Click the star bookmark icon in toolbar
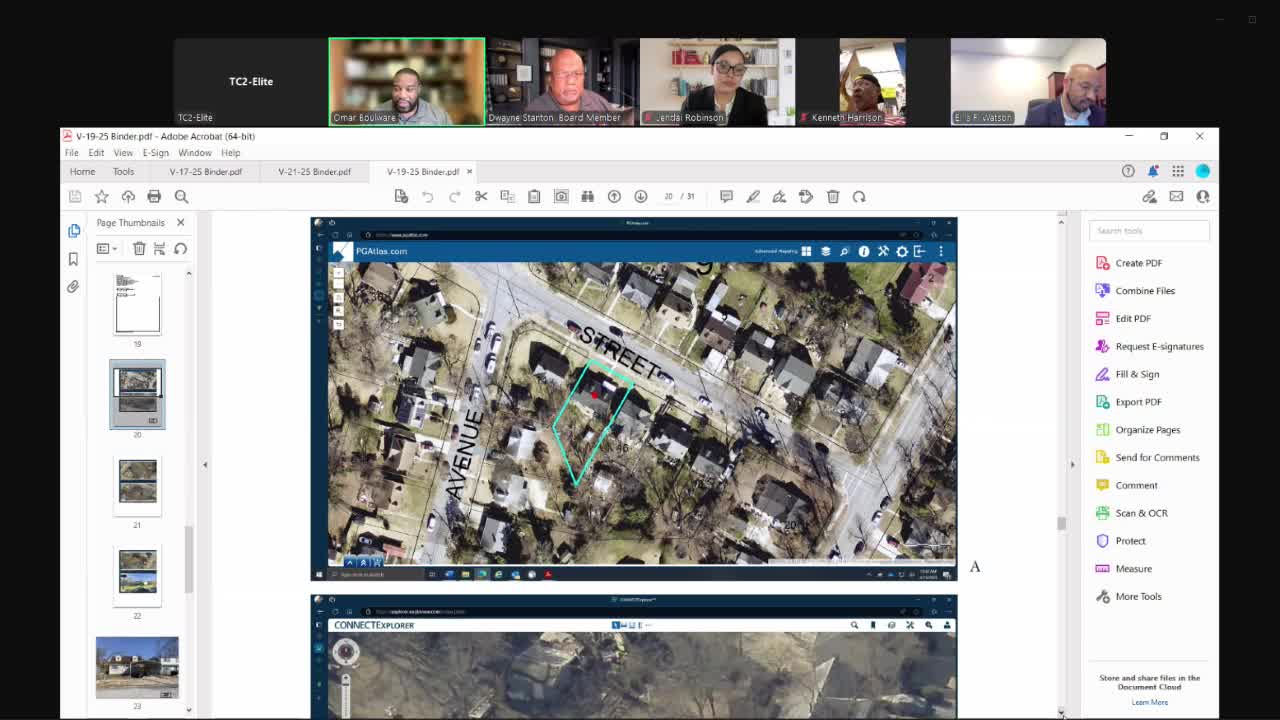This screenshot has height=720, width=1280. coord(101,197)
